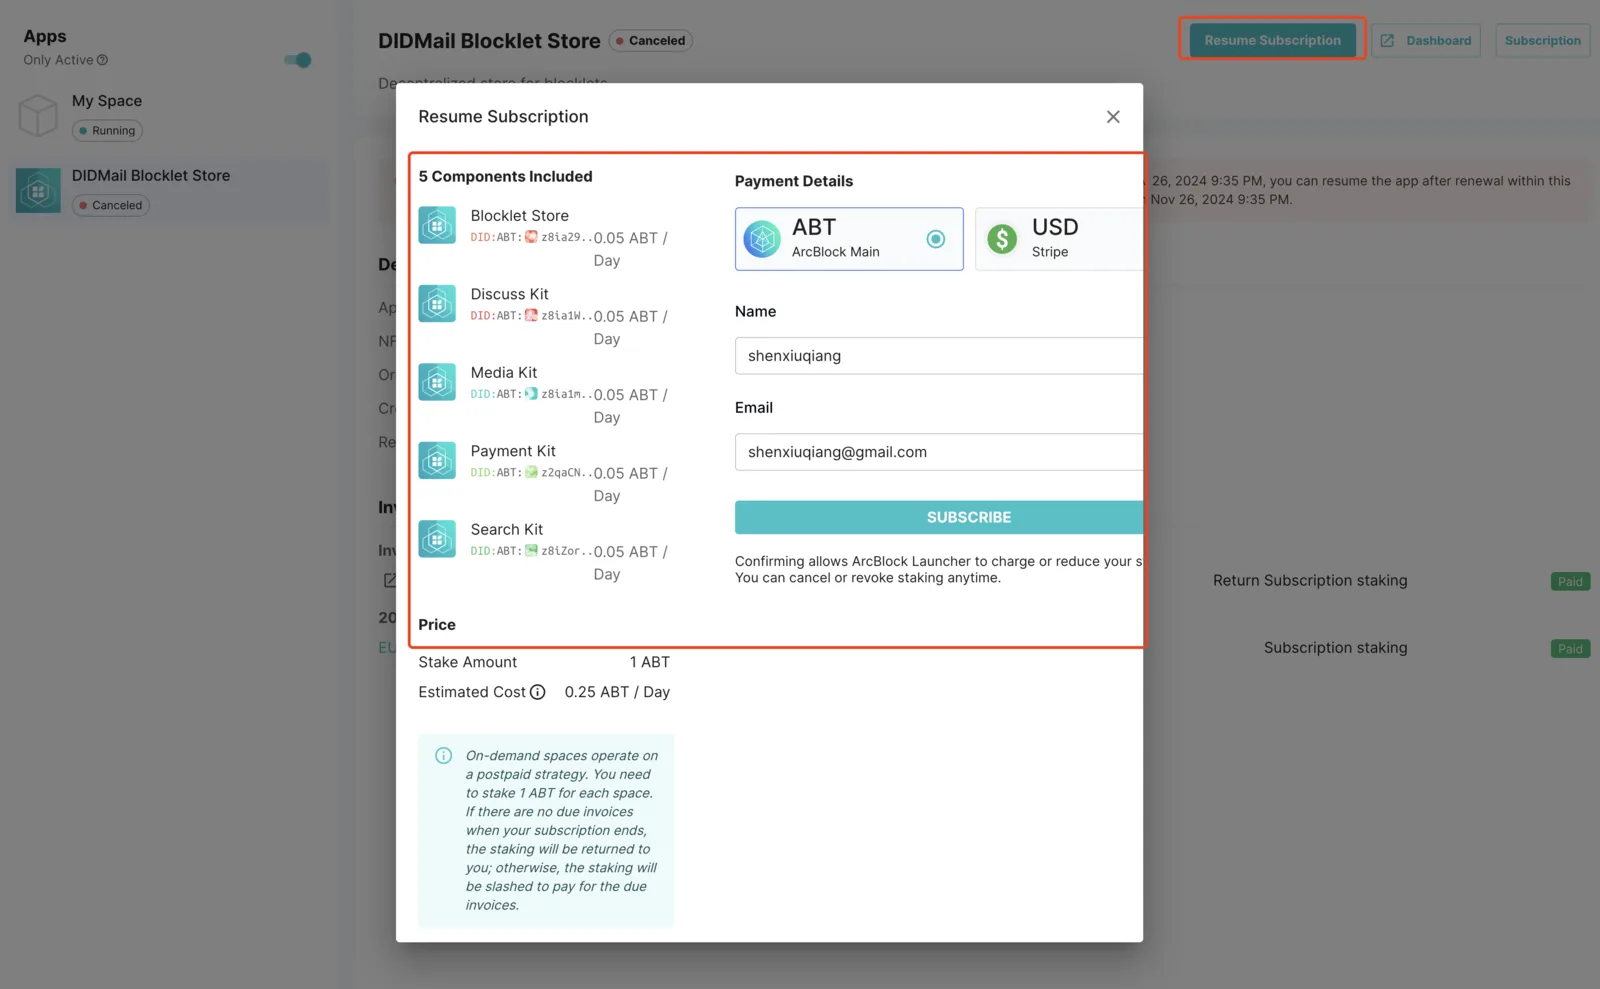Viewport: 1600px width, 989px height.
Task: Click the 'Search Kit' component name
Action: pos(507,530)
